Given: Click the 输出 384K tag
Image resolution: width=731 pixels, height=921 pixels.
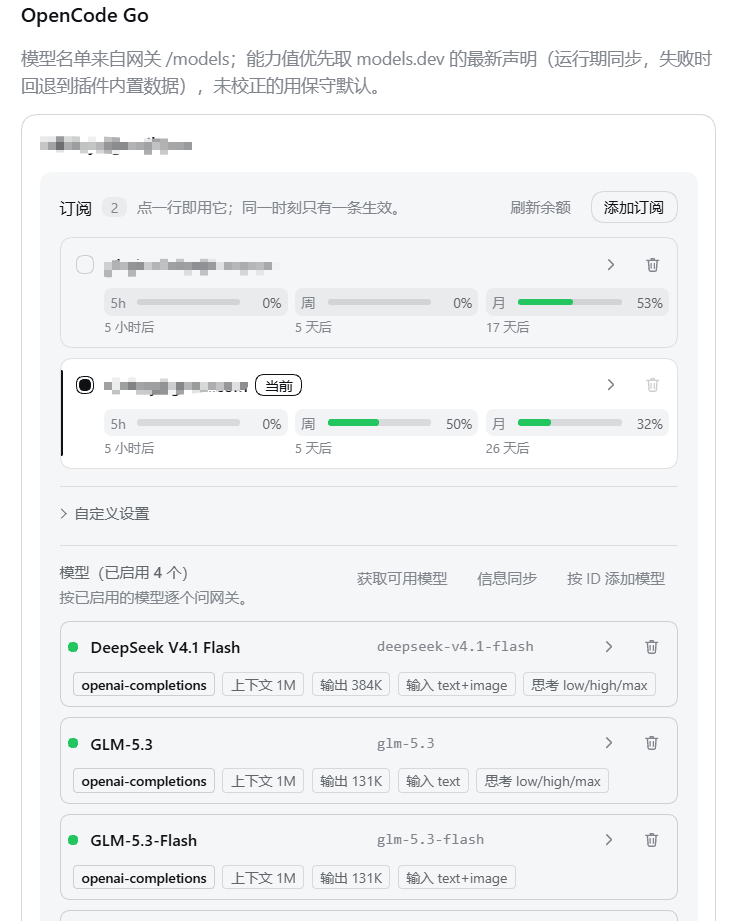Looking at the screenshot, I should (x=351, y=685).
